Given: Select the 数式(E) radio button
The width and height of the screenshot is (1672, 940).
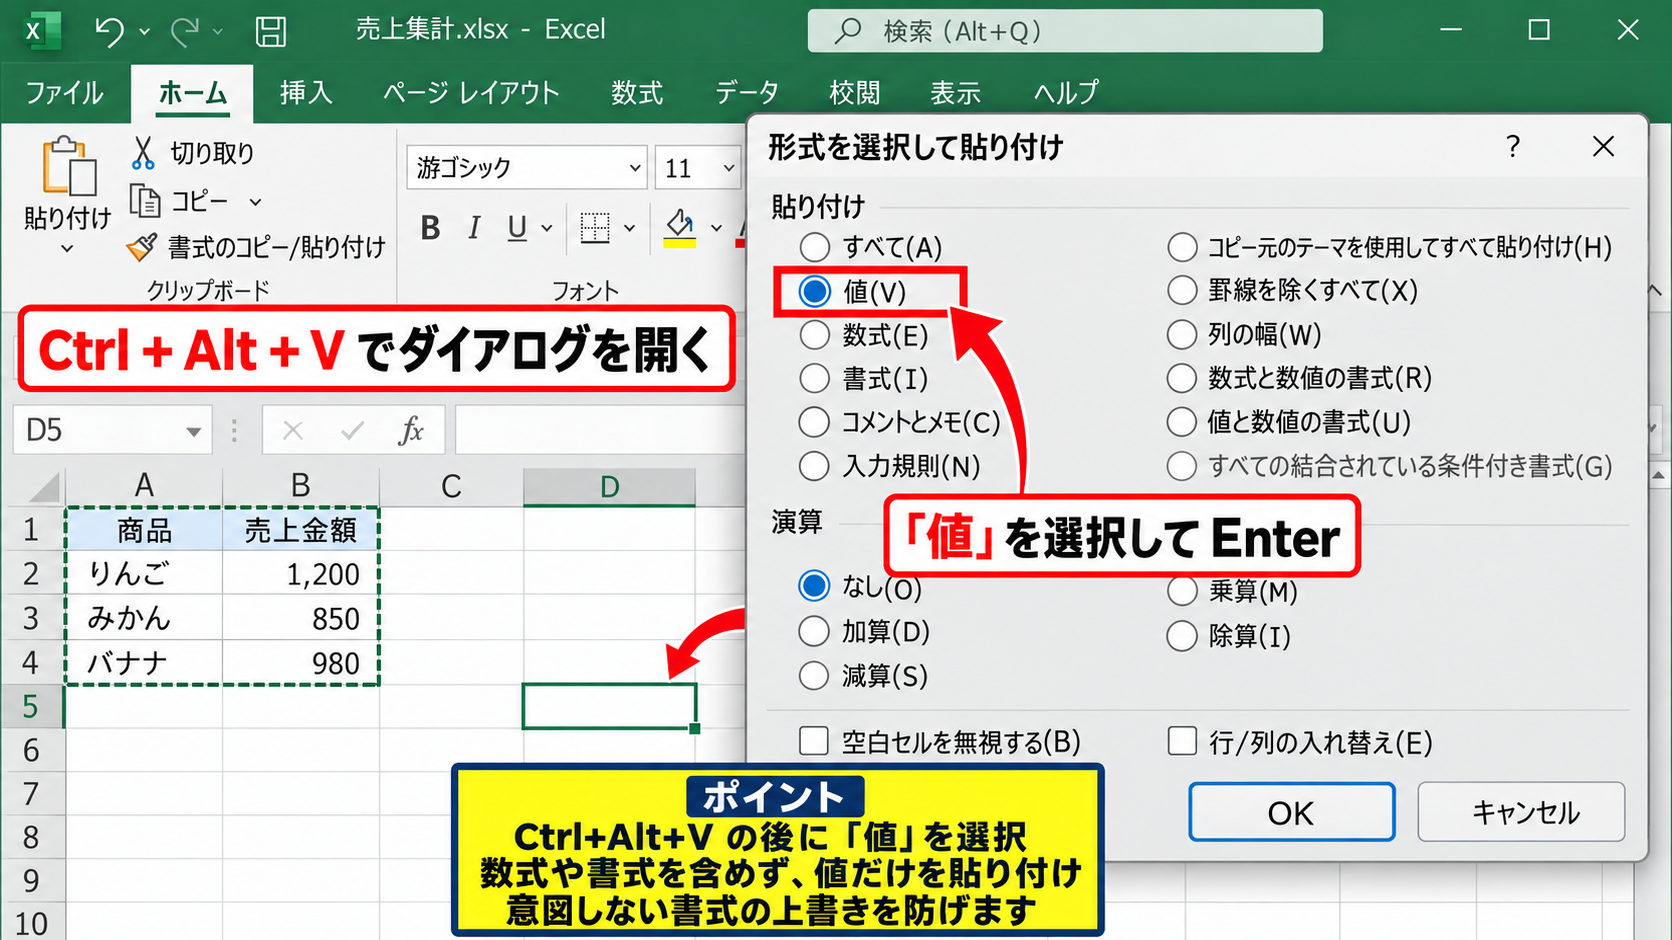Looking at the screenshot, I should [x=815, y=335].
